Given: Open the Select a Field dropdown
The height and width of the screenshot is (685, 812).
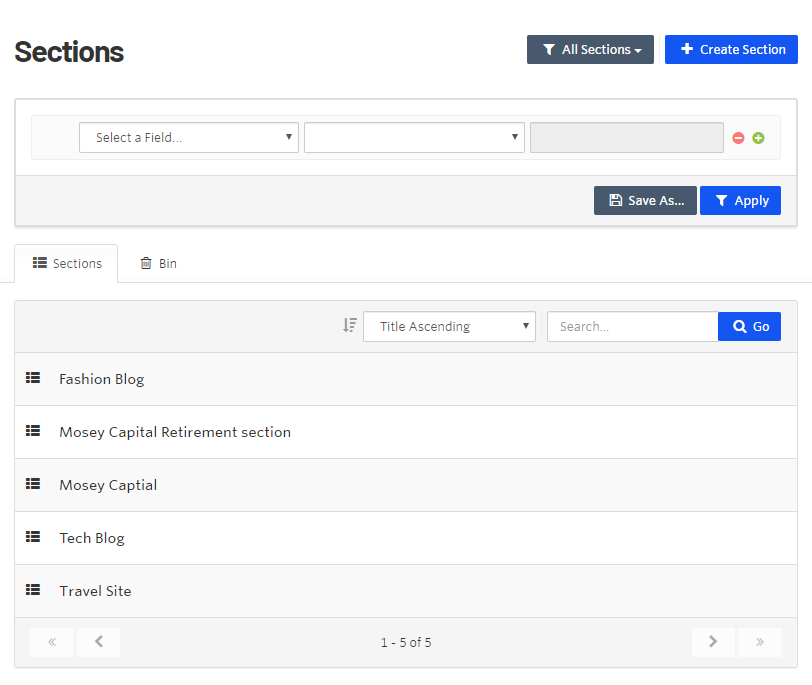Looking at the screenshot, I should click(189, 138).
